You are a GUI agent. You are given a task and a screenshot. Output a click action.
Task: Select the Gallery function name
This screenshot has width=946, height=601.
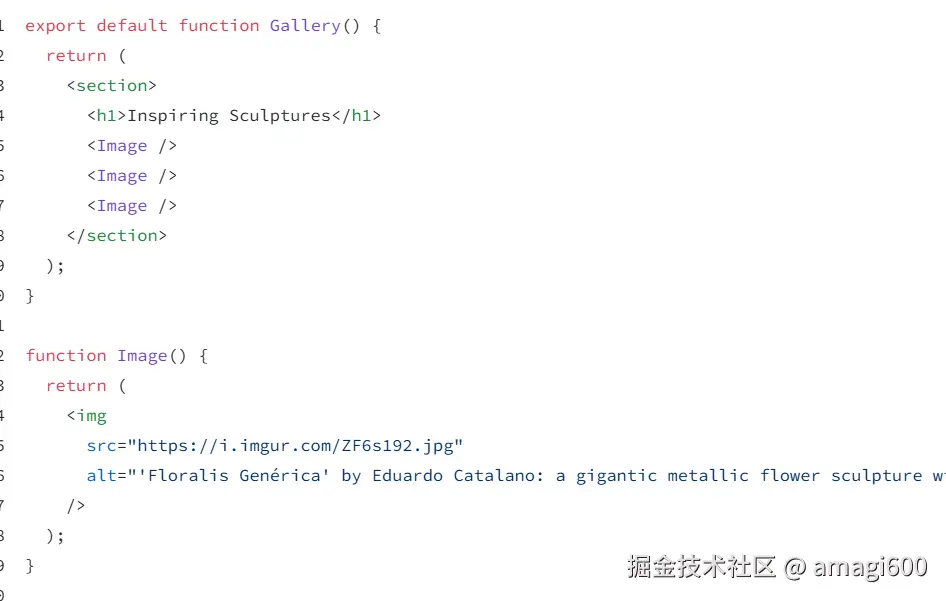(305, 26)
